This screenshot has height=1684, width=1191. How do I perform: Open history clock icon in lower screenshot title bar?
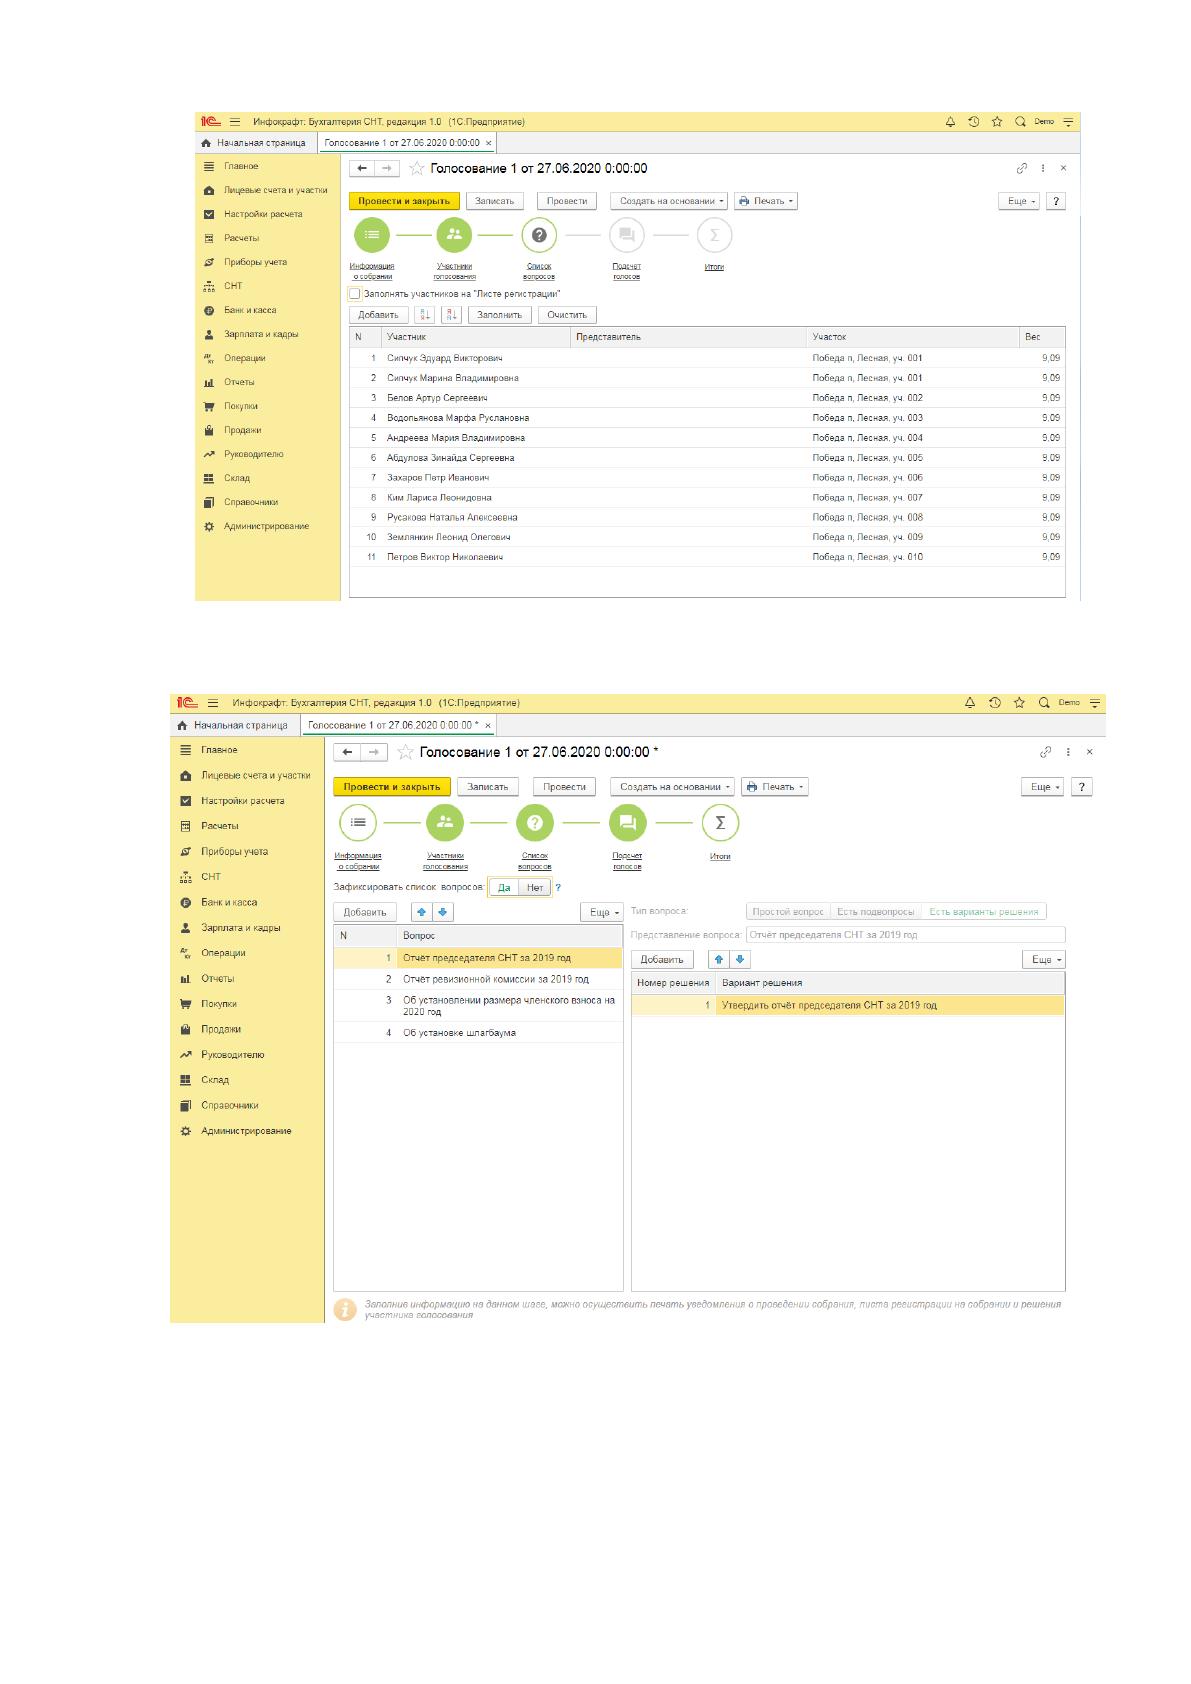tap(995, 703)
